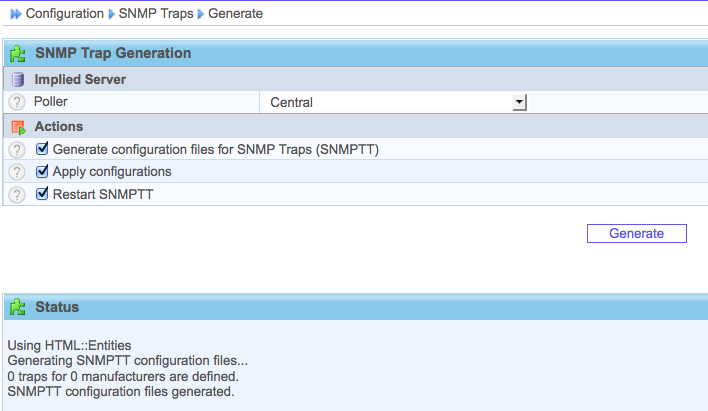Click the Poller dropdown arrow button

pyautogui.click(x=519, y=102)
